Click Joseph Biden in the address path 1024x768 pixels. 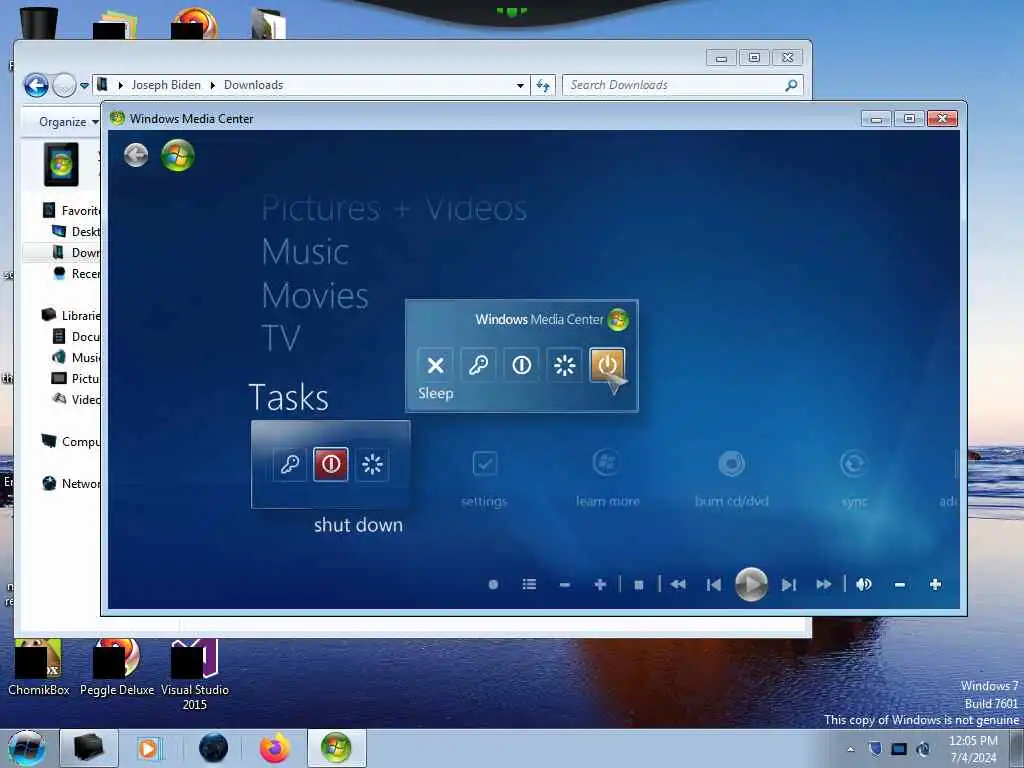(166, 85)
